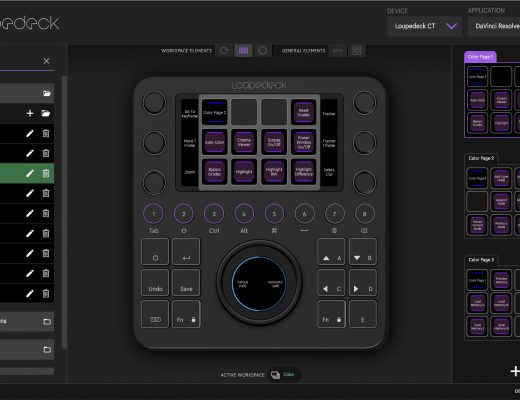Viewport: 520px width, 400px height.
Task: Switch to the Color Page 3 tab
Action: tap(481, 260)
